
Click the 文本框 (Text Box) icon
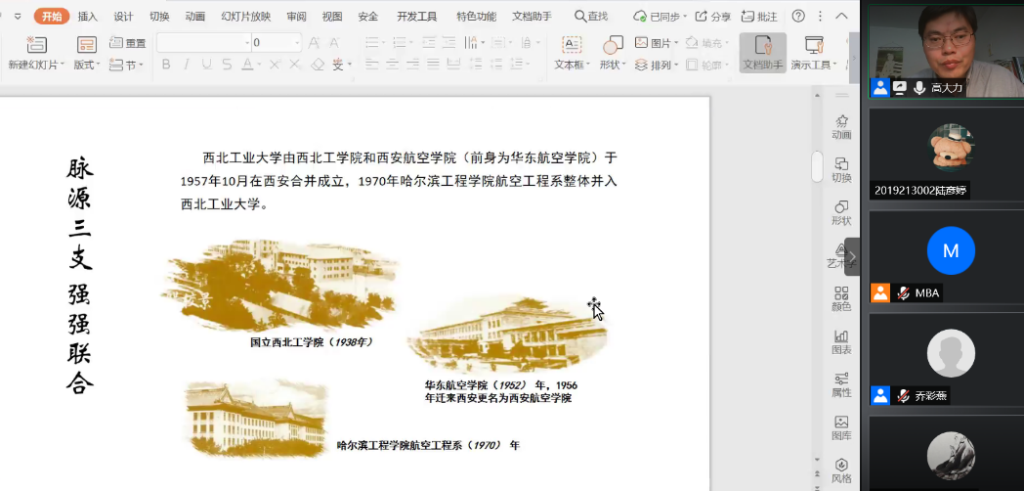[571, 45]
